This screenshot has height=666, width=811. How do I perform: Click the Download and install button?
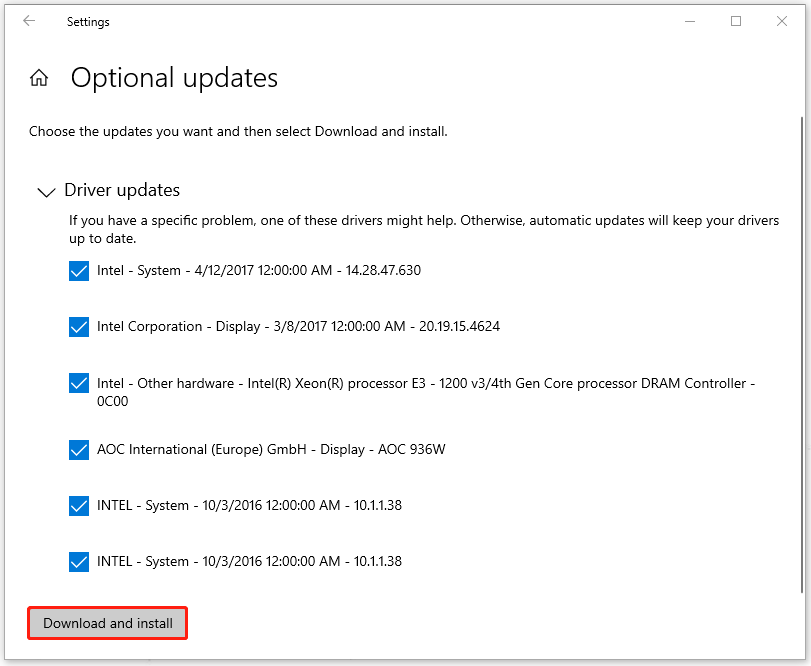107,622
